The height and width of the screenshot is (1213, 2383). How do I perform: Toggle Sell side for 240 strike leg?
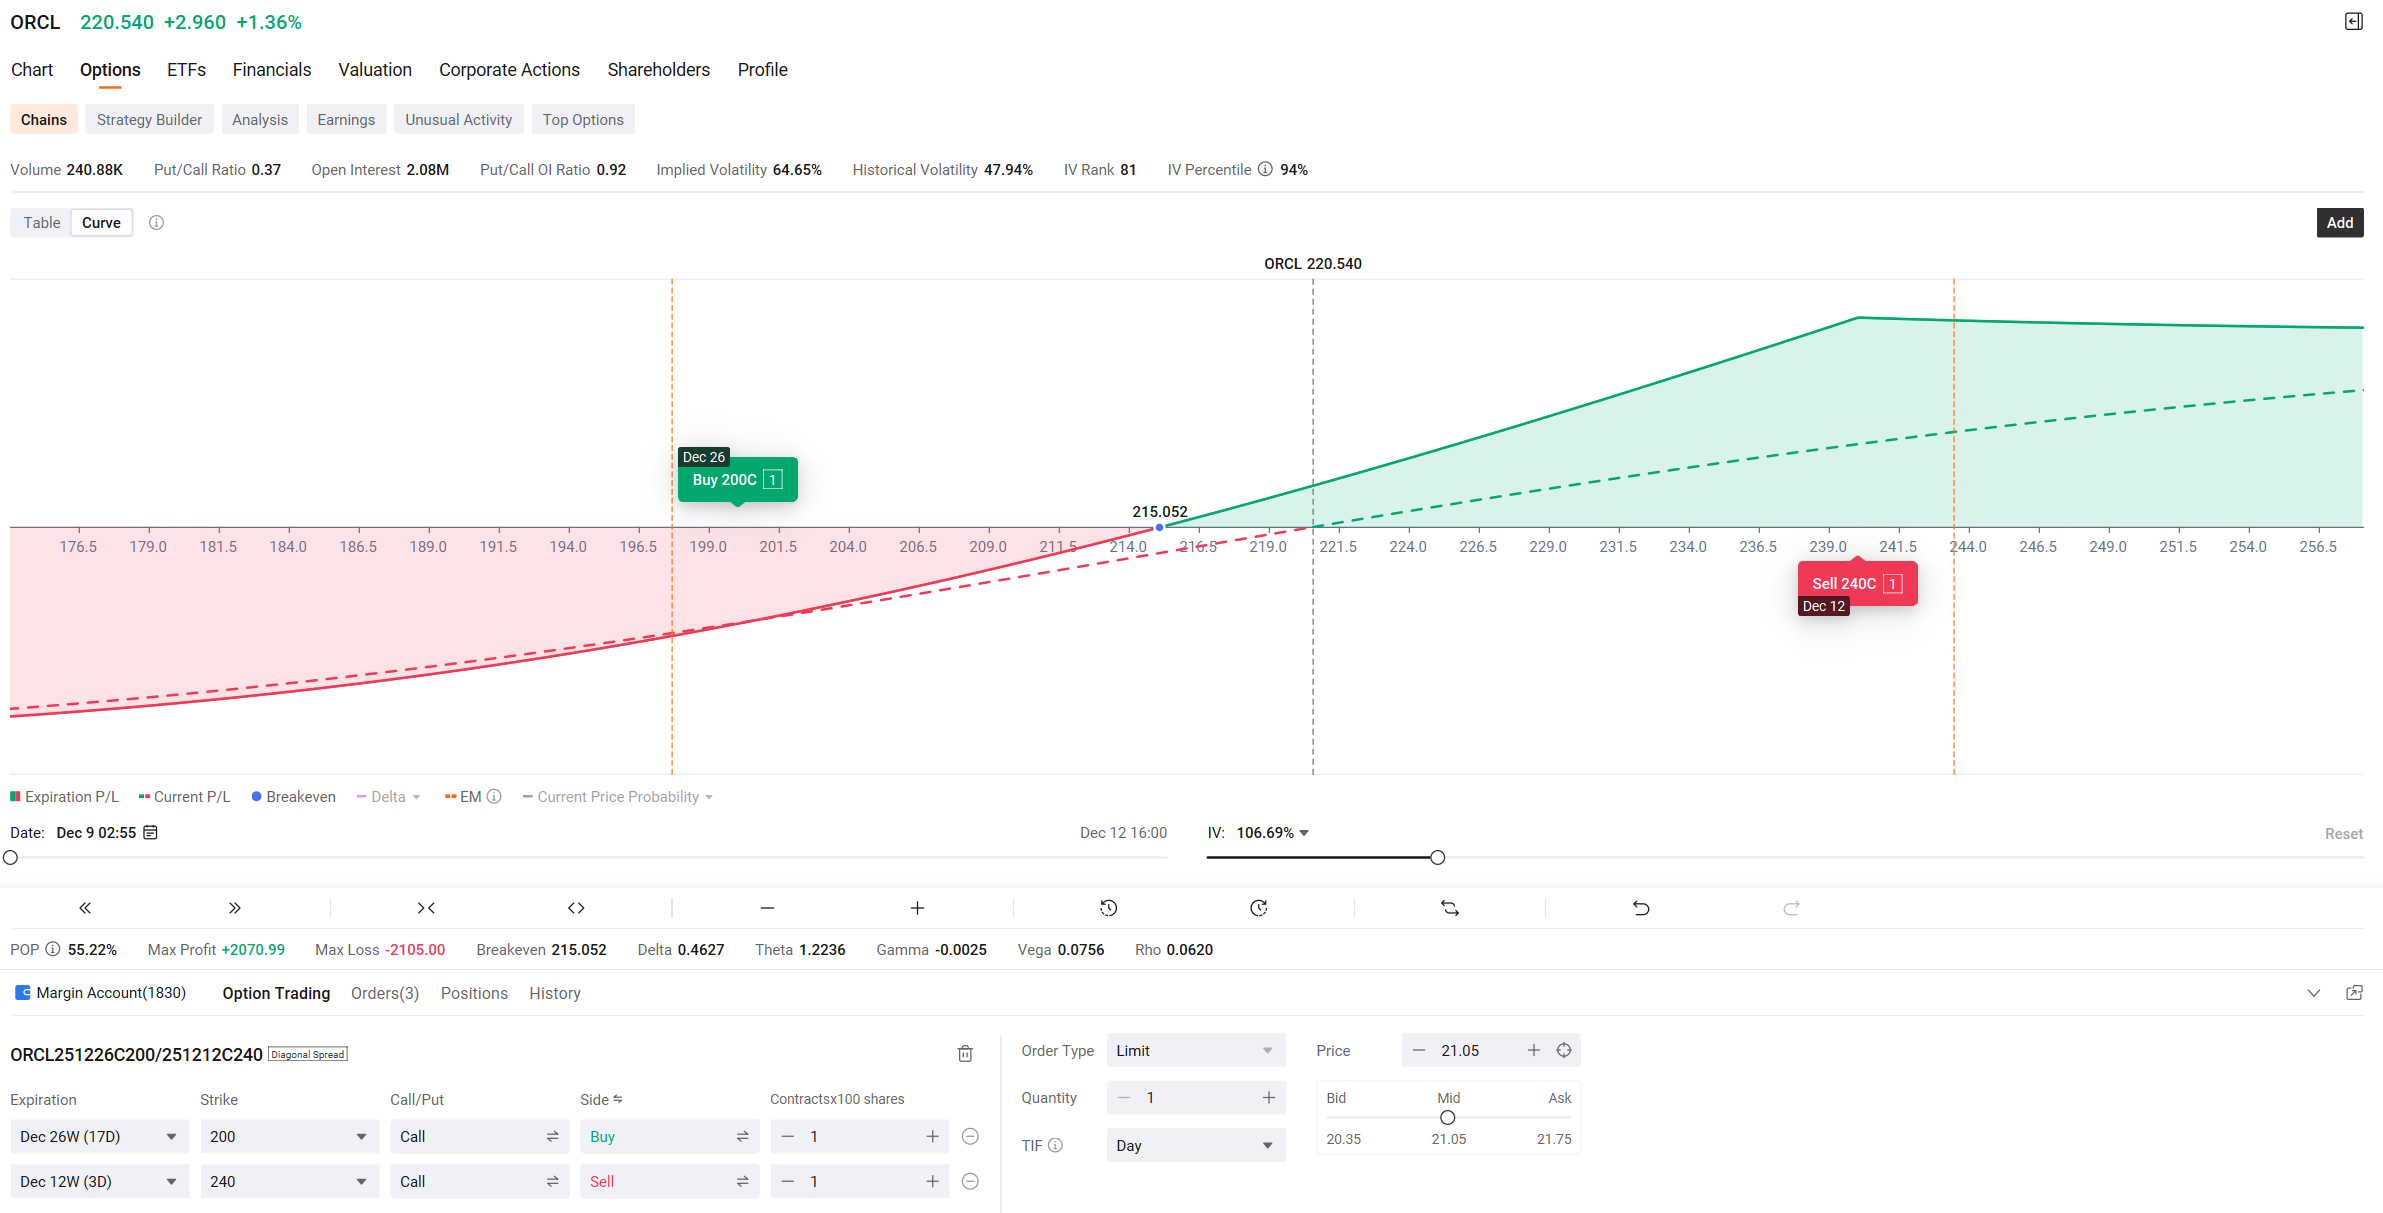pyautogui.click(x=669, y=1182)
